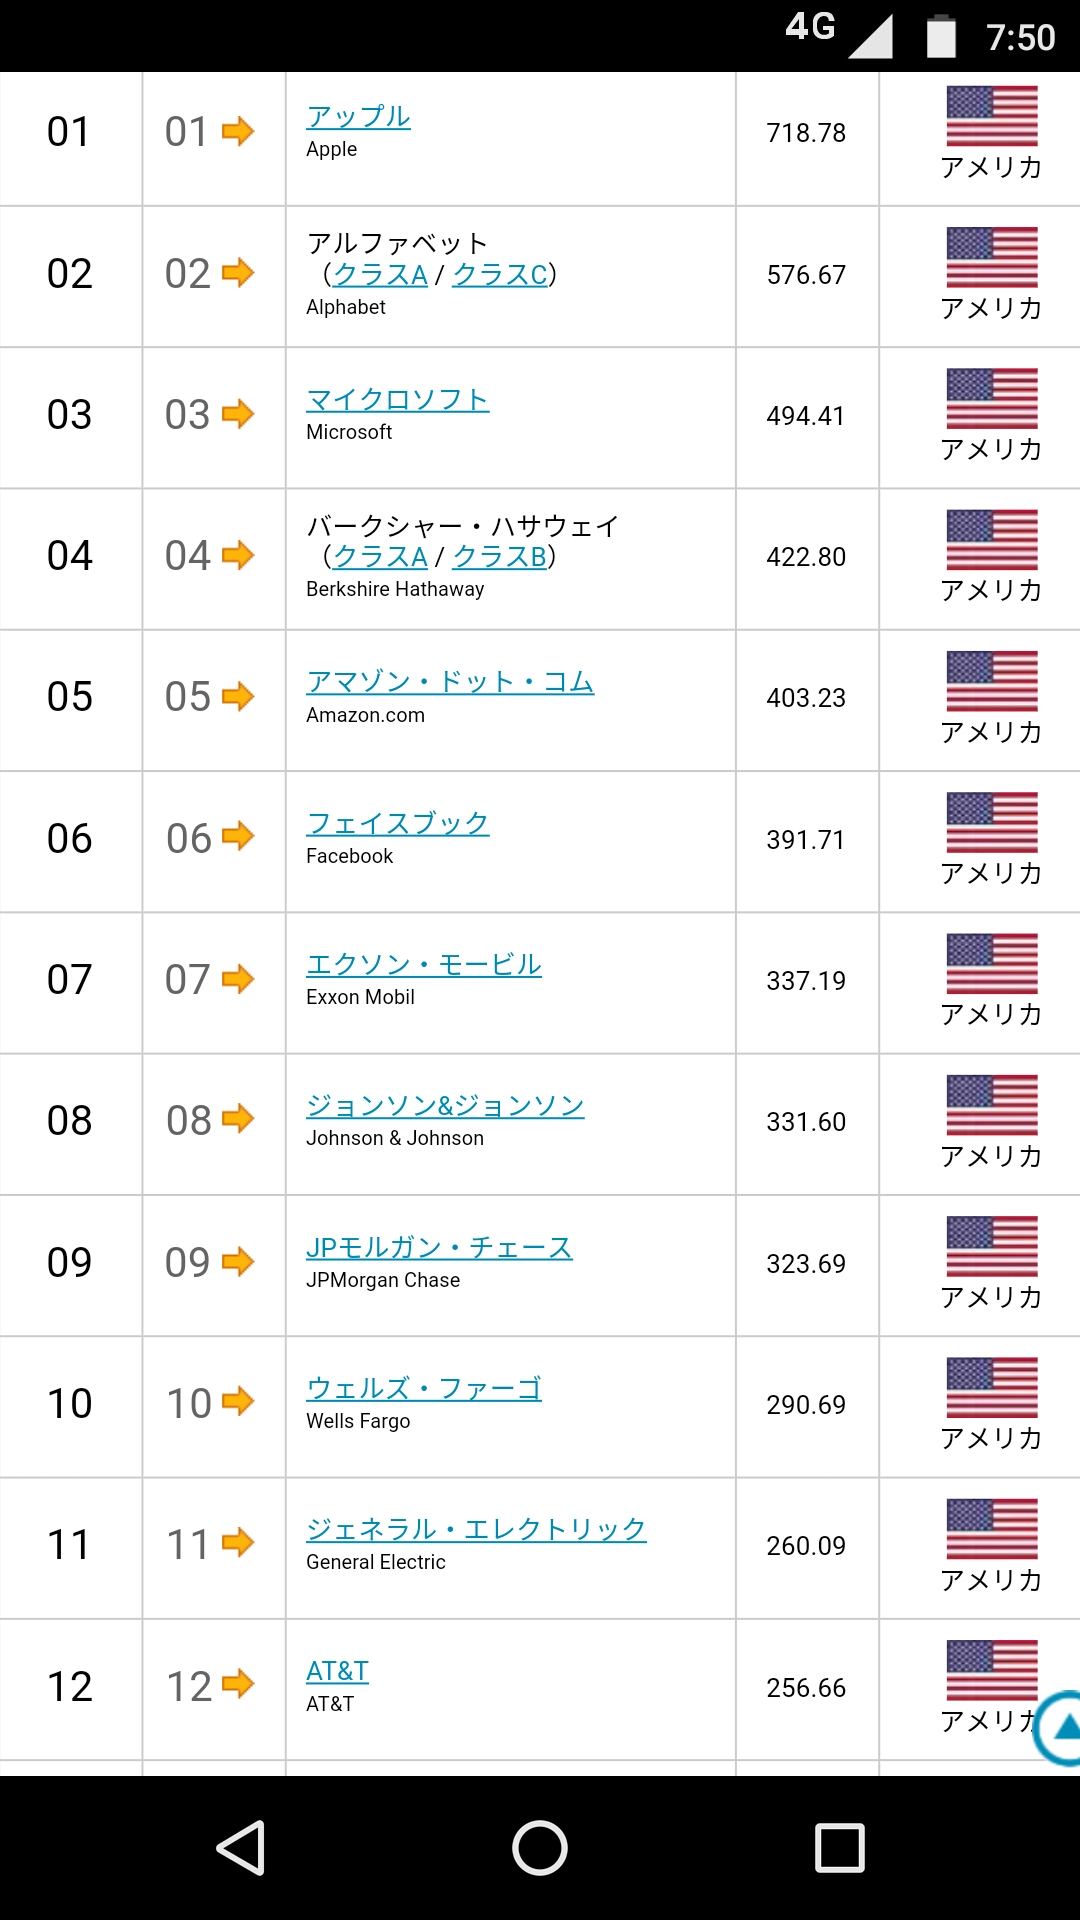1080x1920 pixels.
Task: Tap the orange arrow beside rank 05
Action: tap(238, 696)
